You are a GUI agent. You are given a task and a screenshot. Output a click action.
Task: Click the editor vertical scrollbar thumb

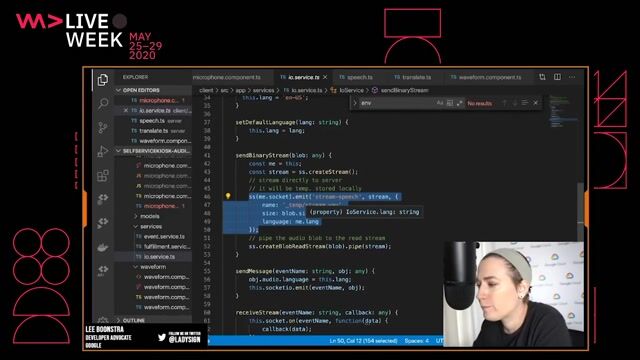(580, 212)
